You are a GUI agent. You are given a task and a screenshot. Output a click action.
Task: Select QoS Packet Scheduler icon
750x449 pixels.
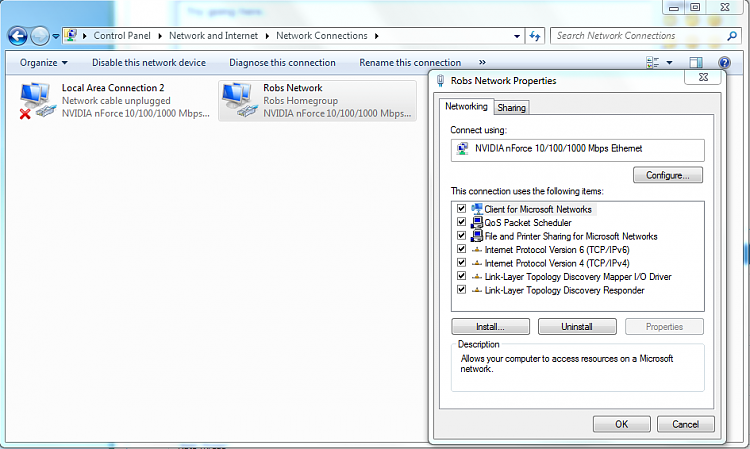coord(477,222)
